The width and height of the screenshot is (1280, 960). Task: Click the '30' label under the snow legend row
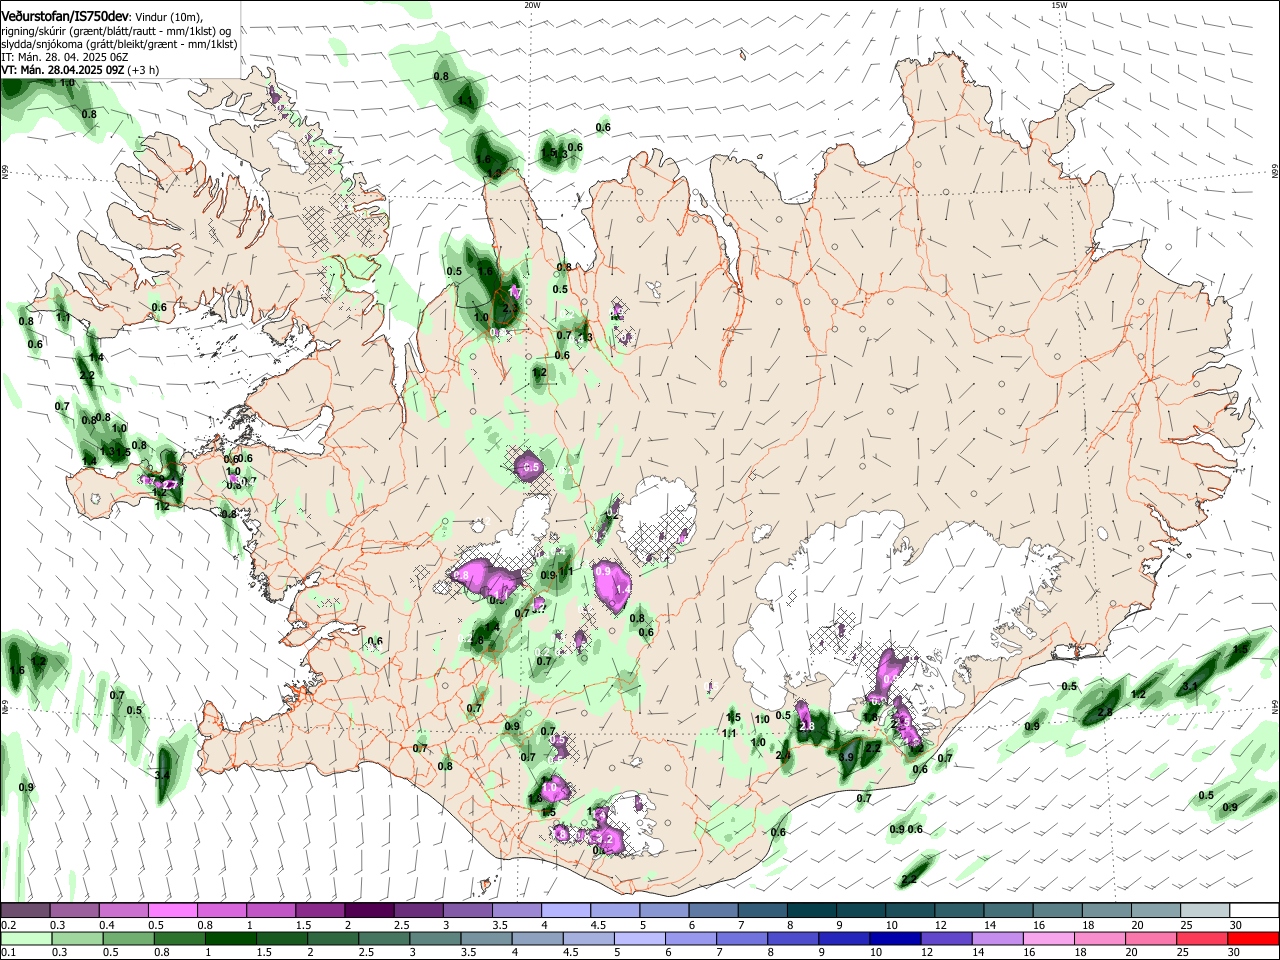point(1236,925)
